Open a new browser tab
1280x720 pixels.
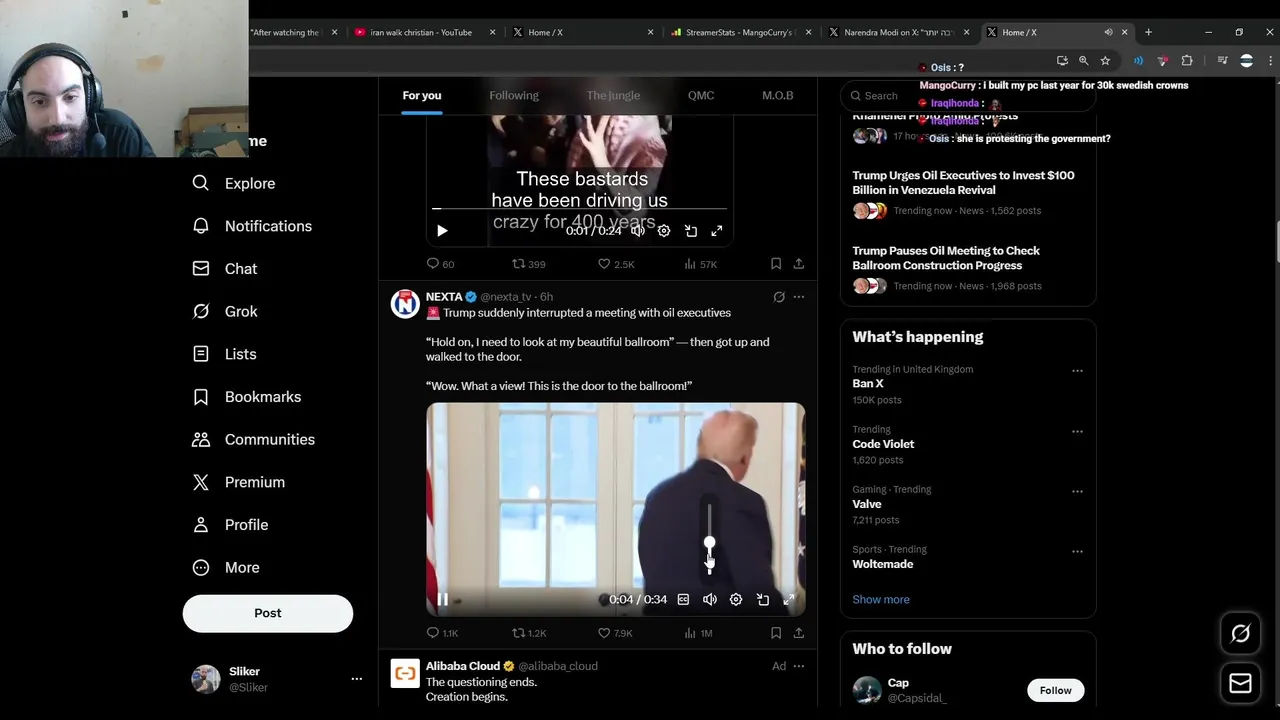click(x=1148, y=32)
